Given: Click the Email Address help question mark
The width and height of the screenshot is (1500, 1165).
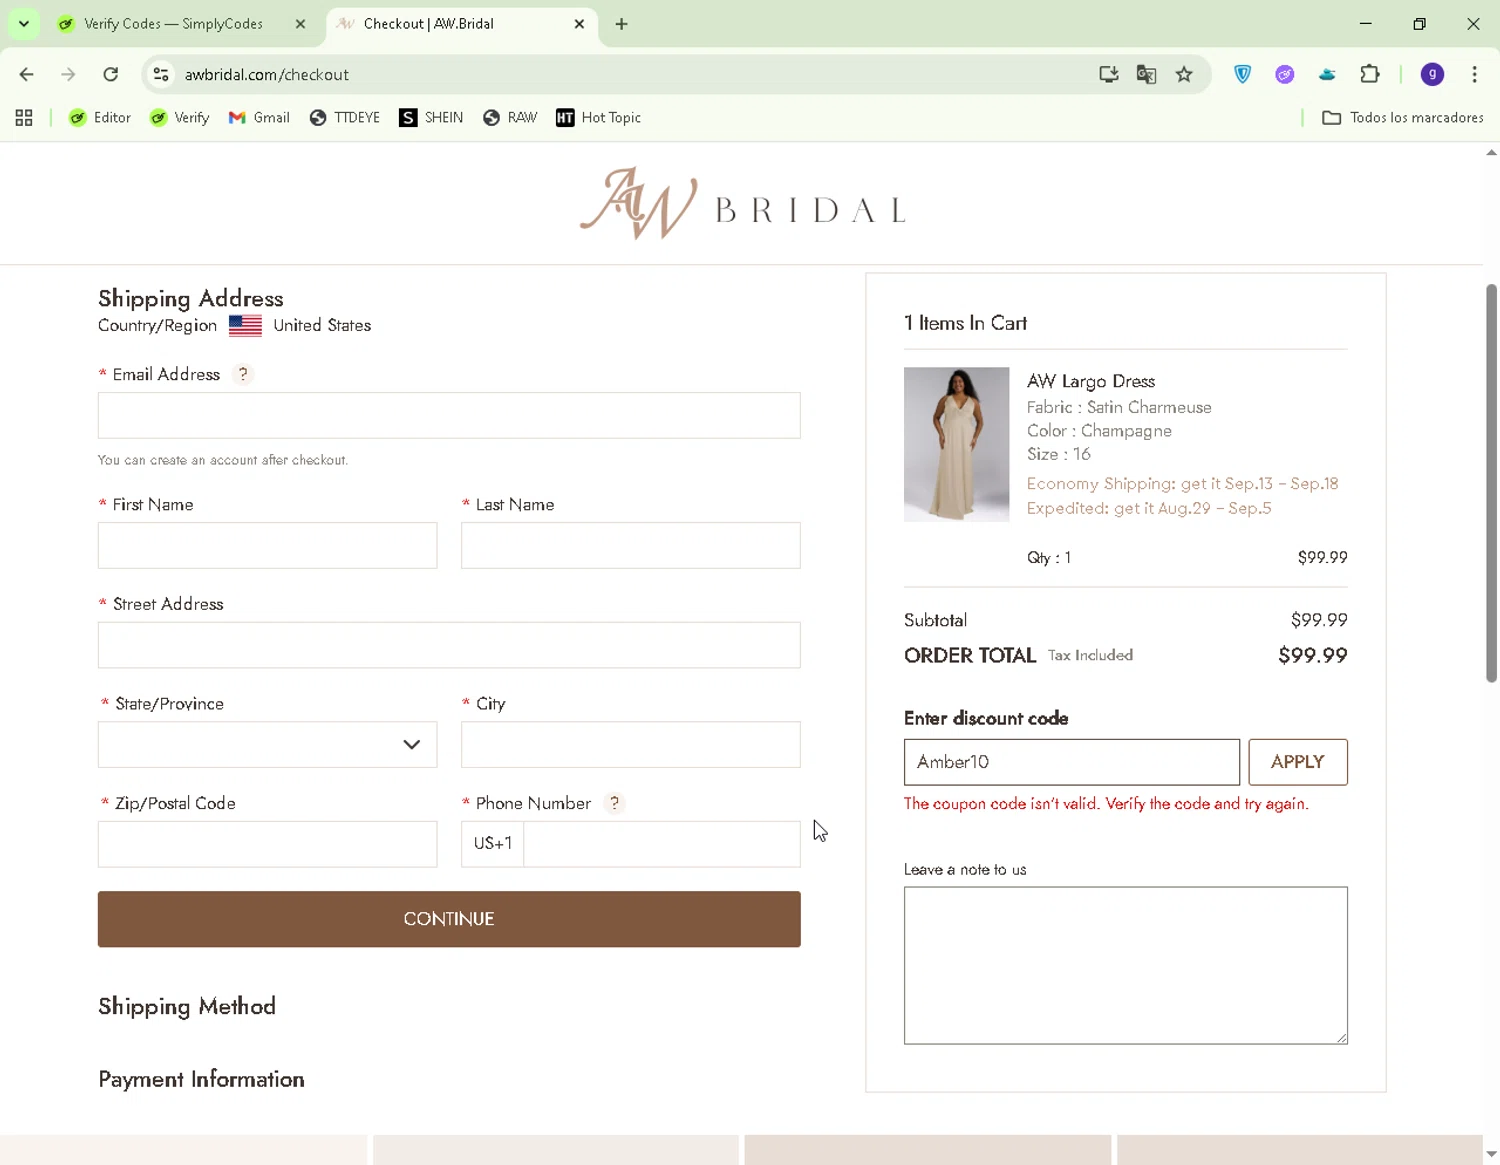Looking at the screenshot, I should (x=243, y=374).
